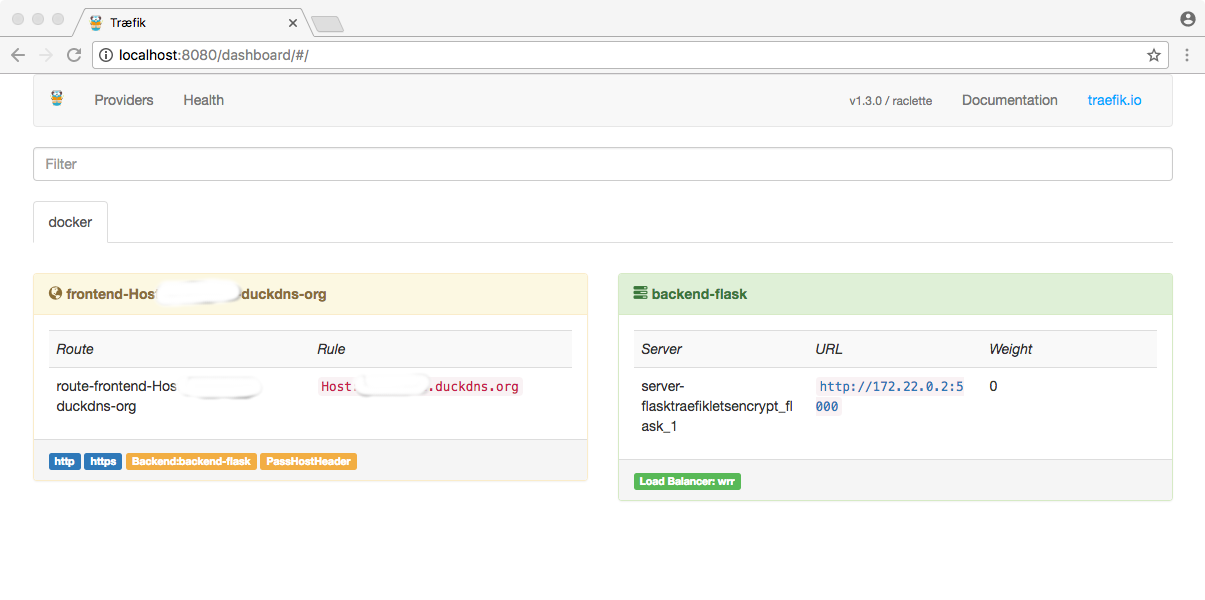Click the https entrypoint badge
The image size is (1205, 600).
point(103,461)
